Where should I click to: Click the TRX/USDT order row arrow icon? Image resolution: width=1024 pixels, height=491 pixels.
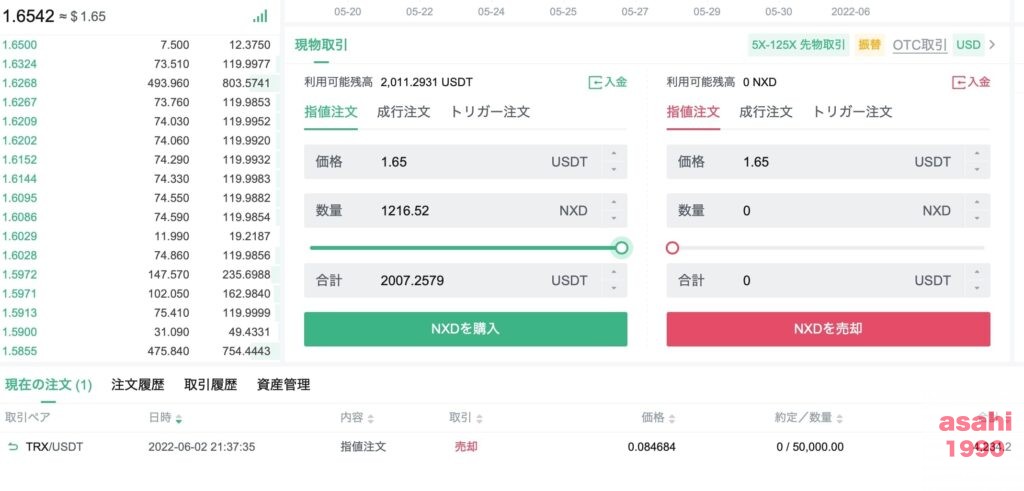(x=12, y=447)
